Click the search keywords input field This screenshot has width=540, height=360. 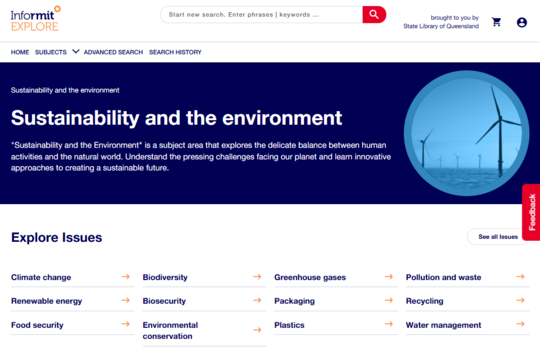point(262,14)
